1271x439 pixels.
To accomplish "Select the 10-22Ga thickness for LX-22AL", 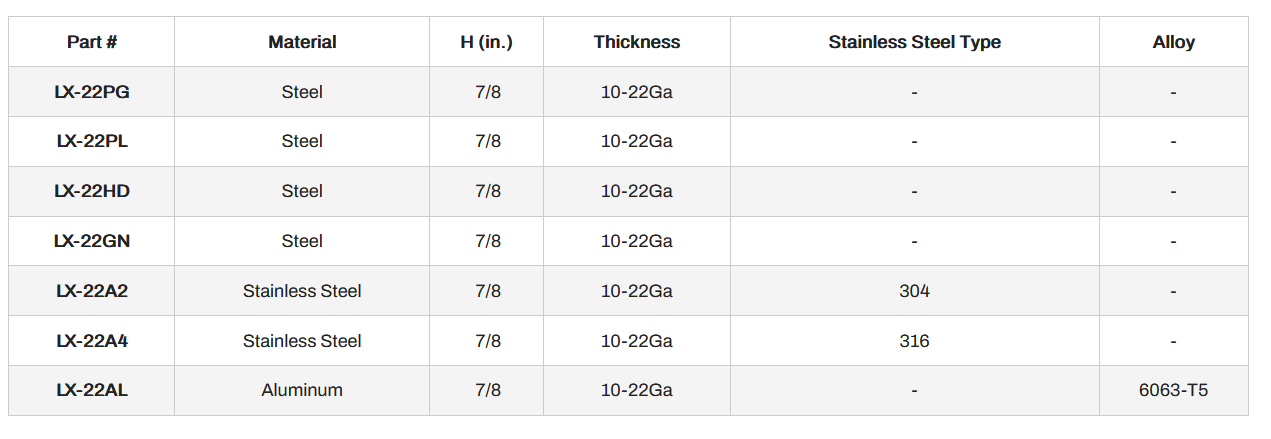I will pos(636,390).
